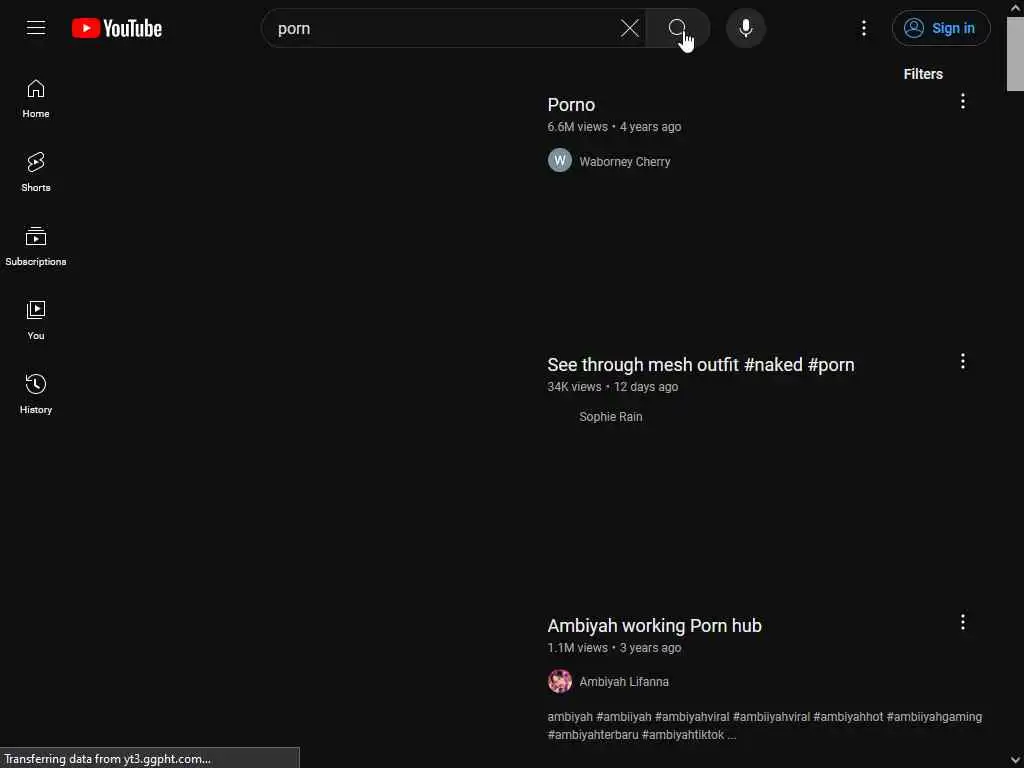Open more options for Porno video
Screen dimensions: 1024x768
(x=963, y=101)
